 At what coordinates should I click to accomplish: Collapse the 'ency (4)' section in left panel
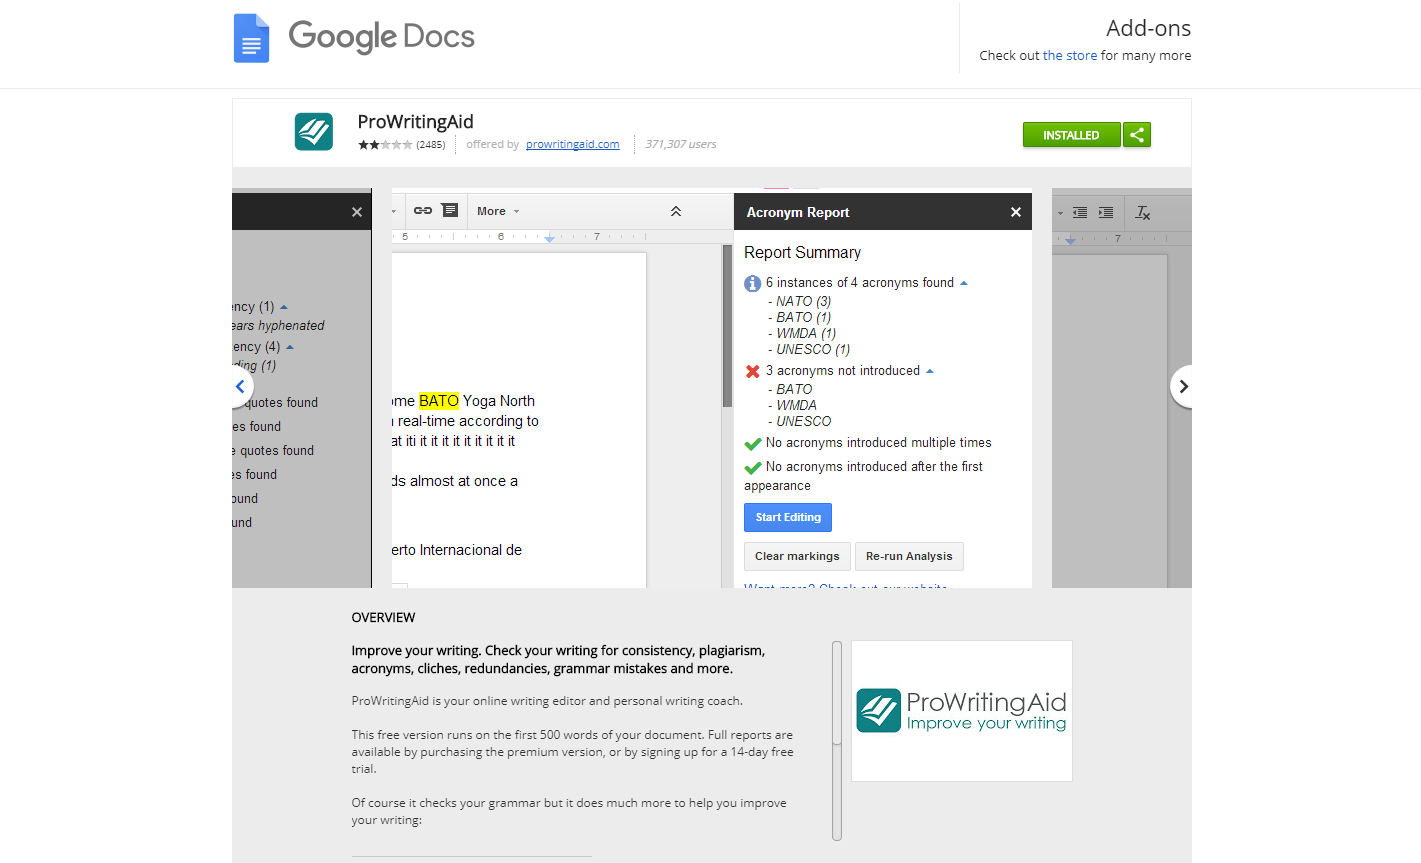click(x=290, y=347)
